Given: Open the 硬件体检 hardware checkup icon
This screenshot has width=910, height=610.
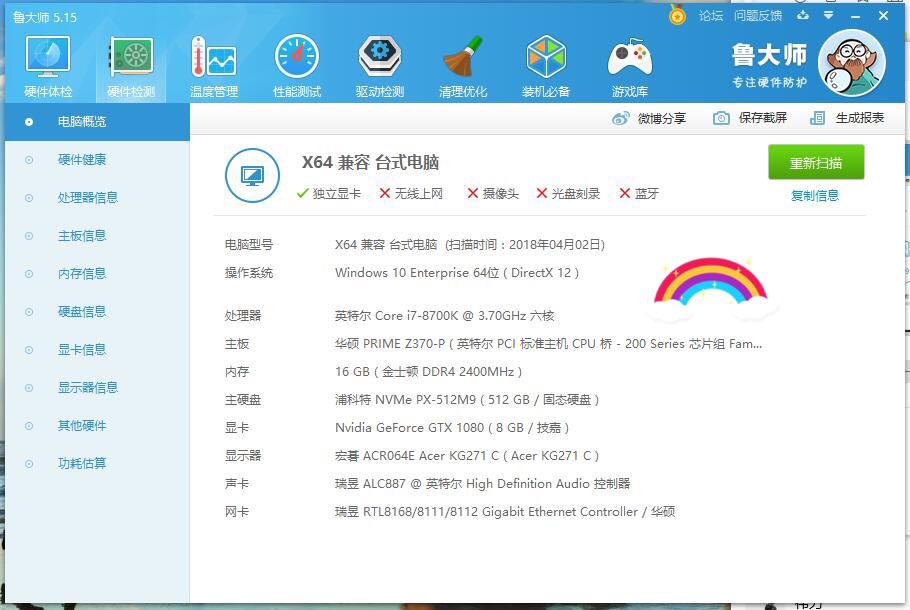Looking at the screenshot, I should pyautogui.click(x=48, y=56).
